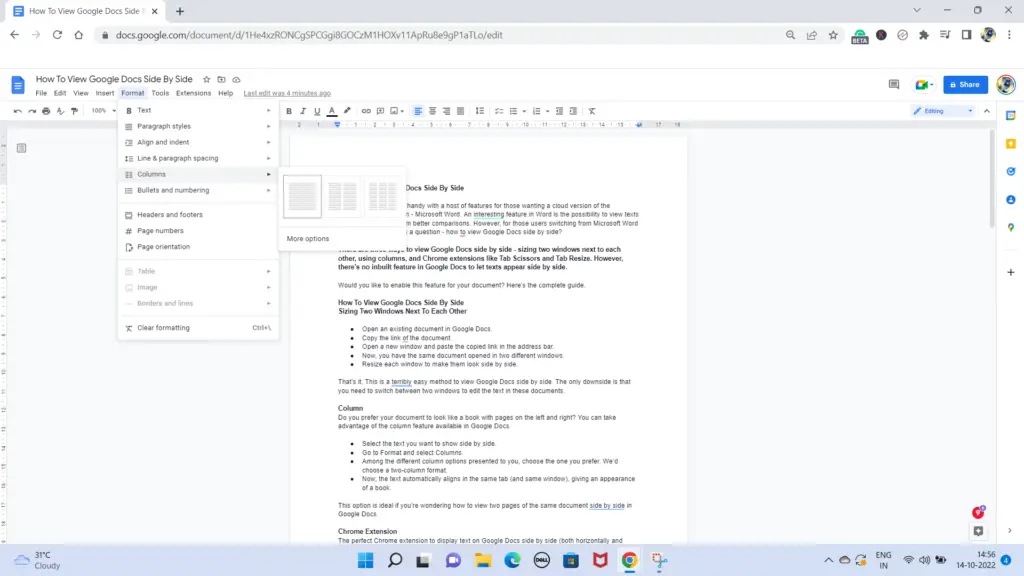Set left text alignment

(418, 111)
